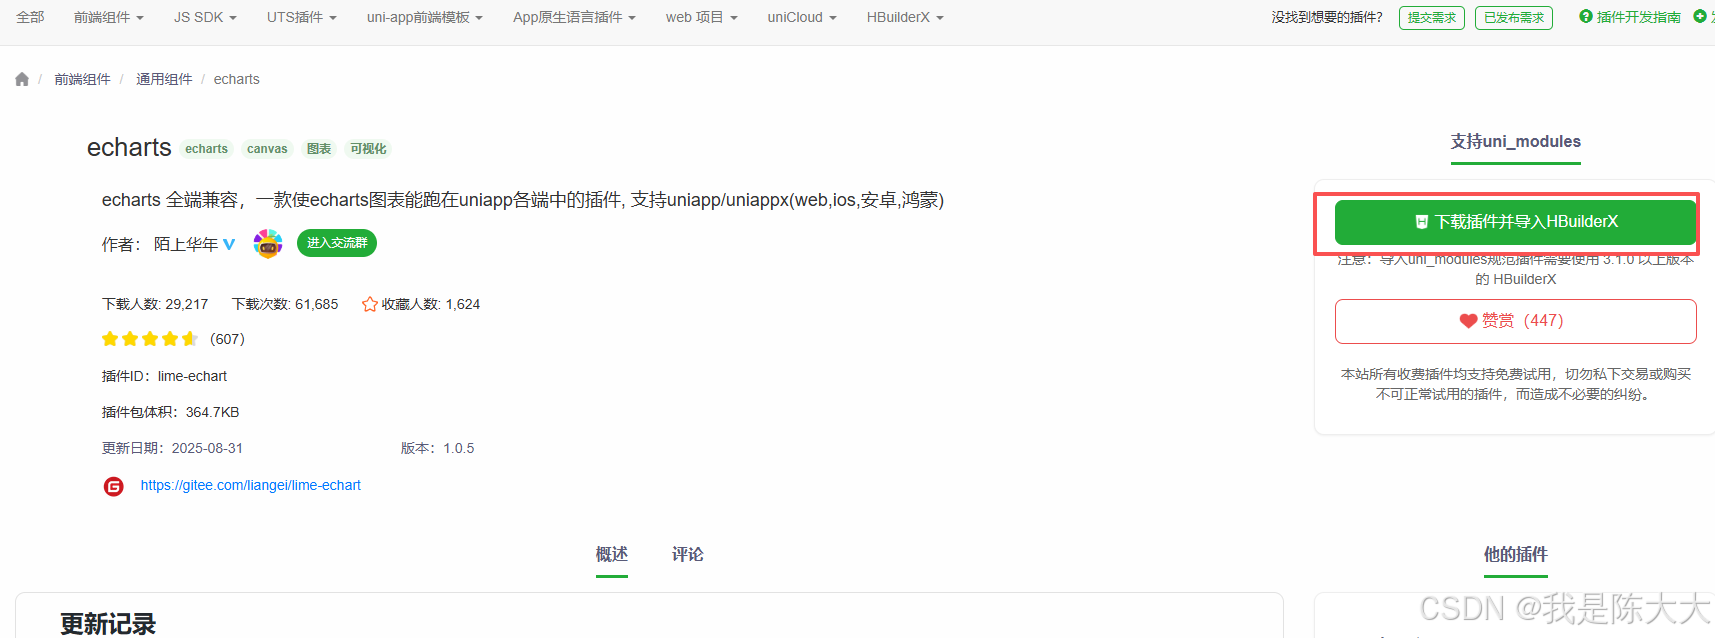Click 更新日期 2025-08-31 text
The width and height of the screenshot is (1715, 638).
click(172, 448)
